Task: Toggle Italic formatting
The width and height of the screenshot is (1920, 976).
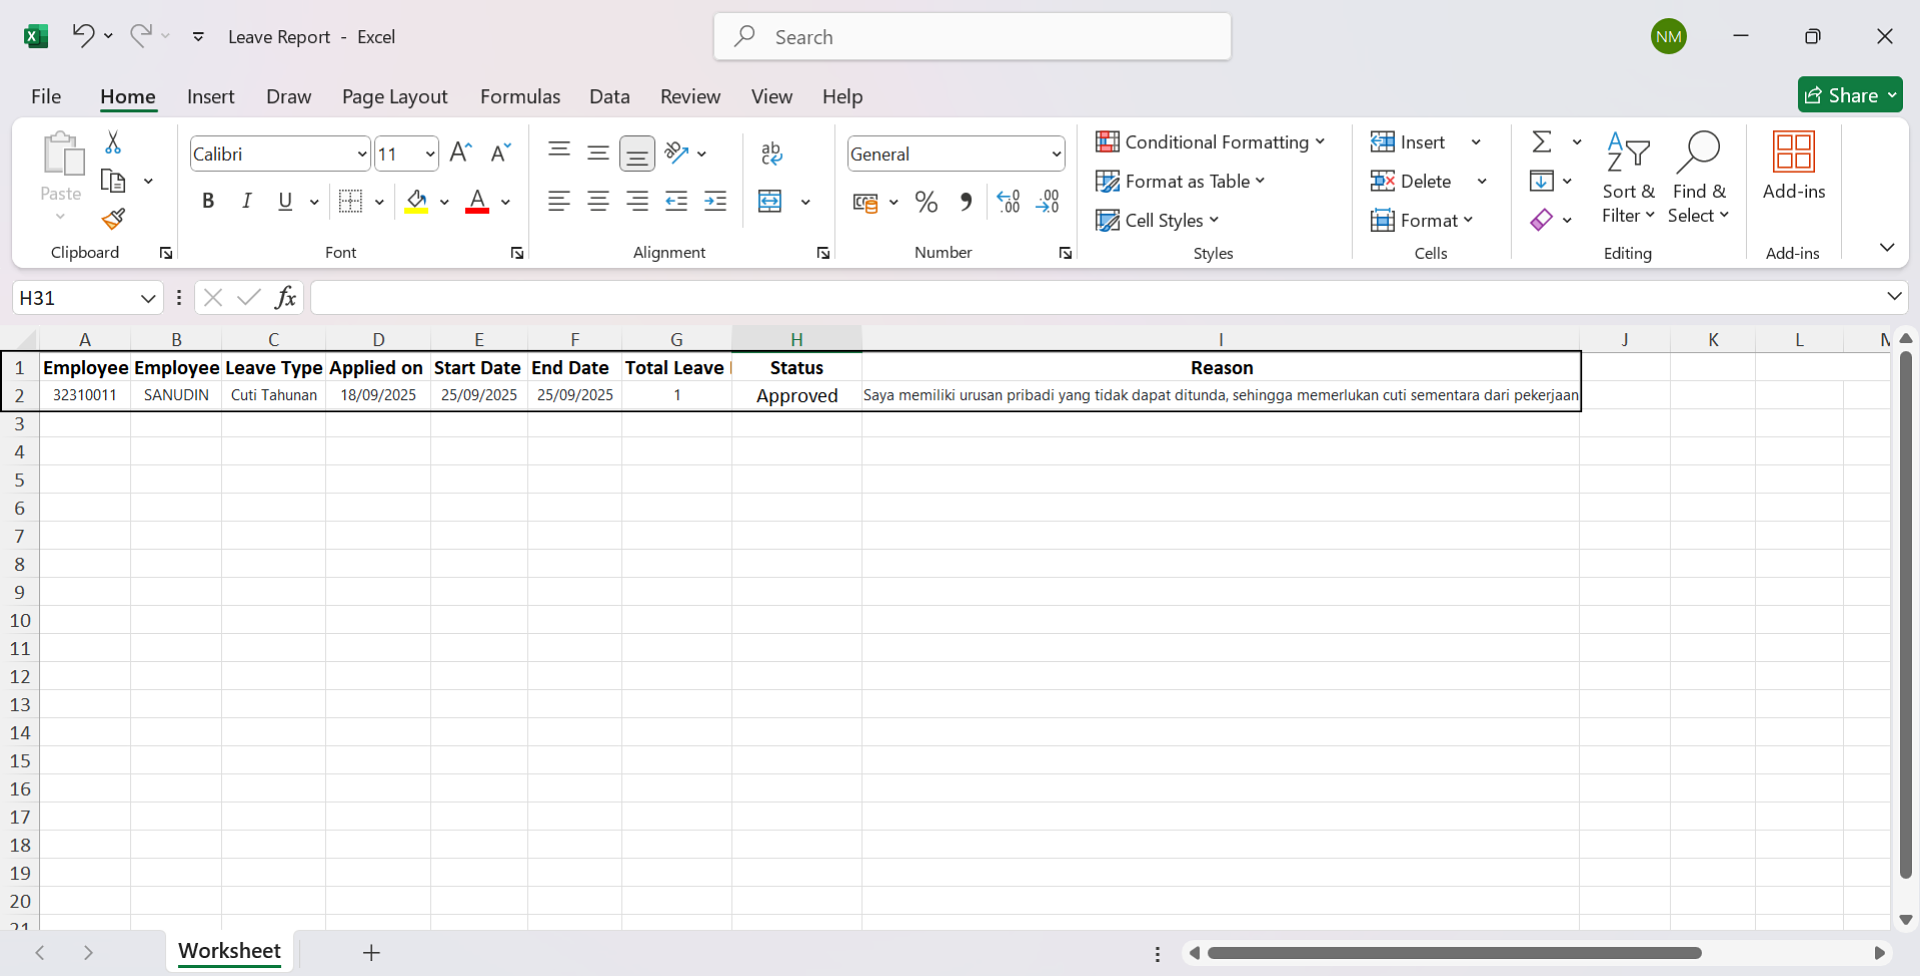Action: click(x=246, y=202)
